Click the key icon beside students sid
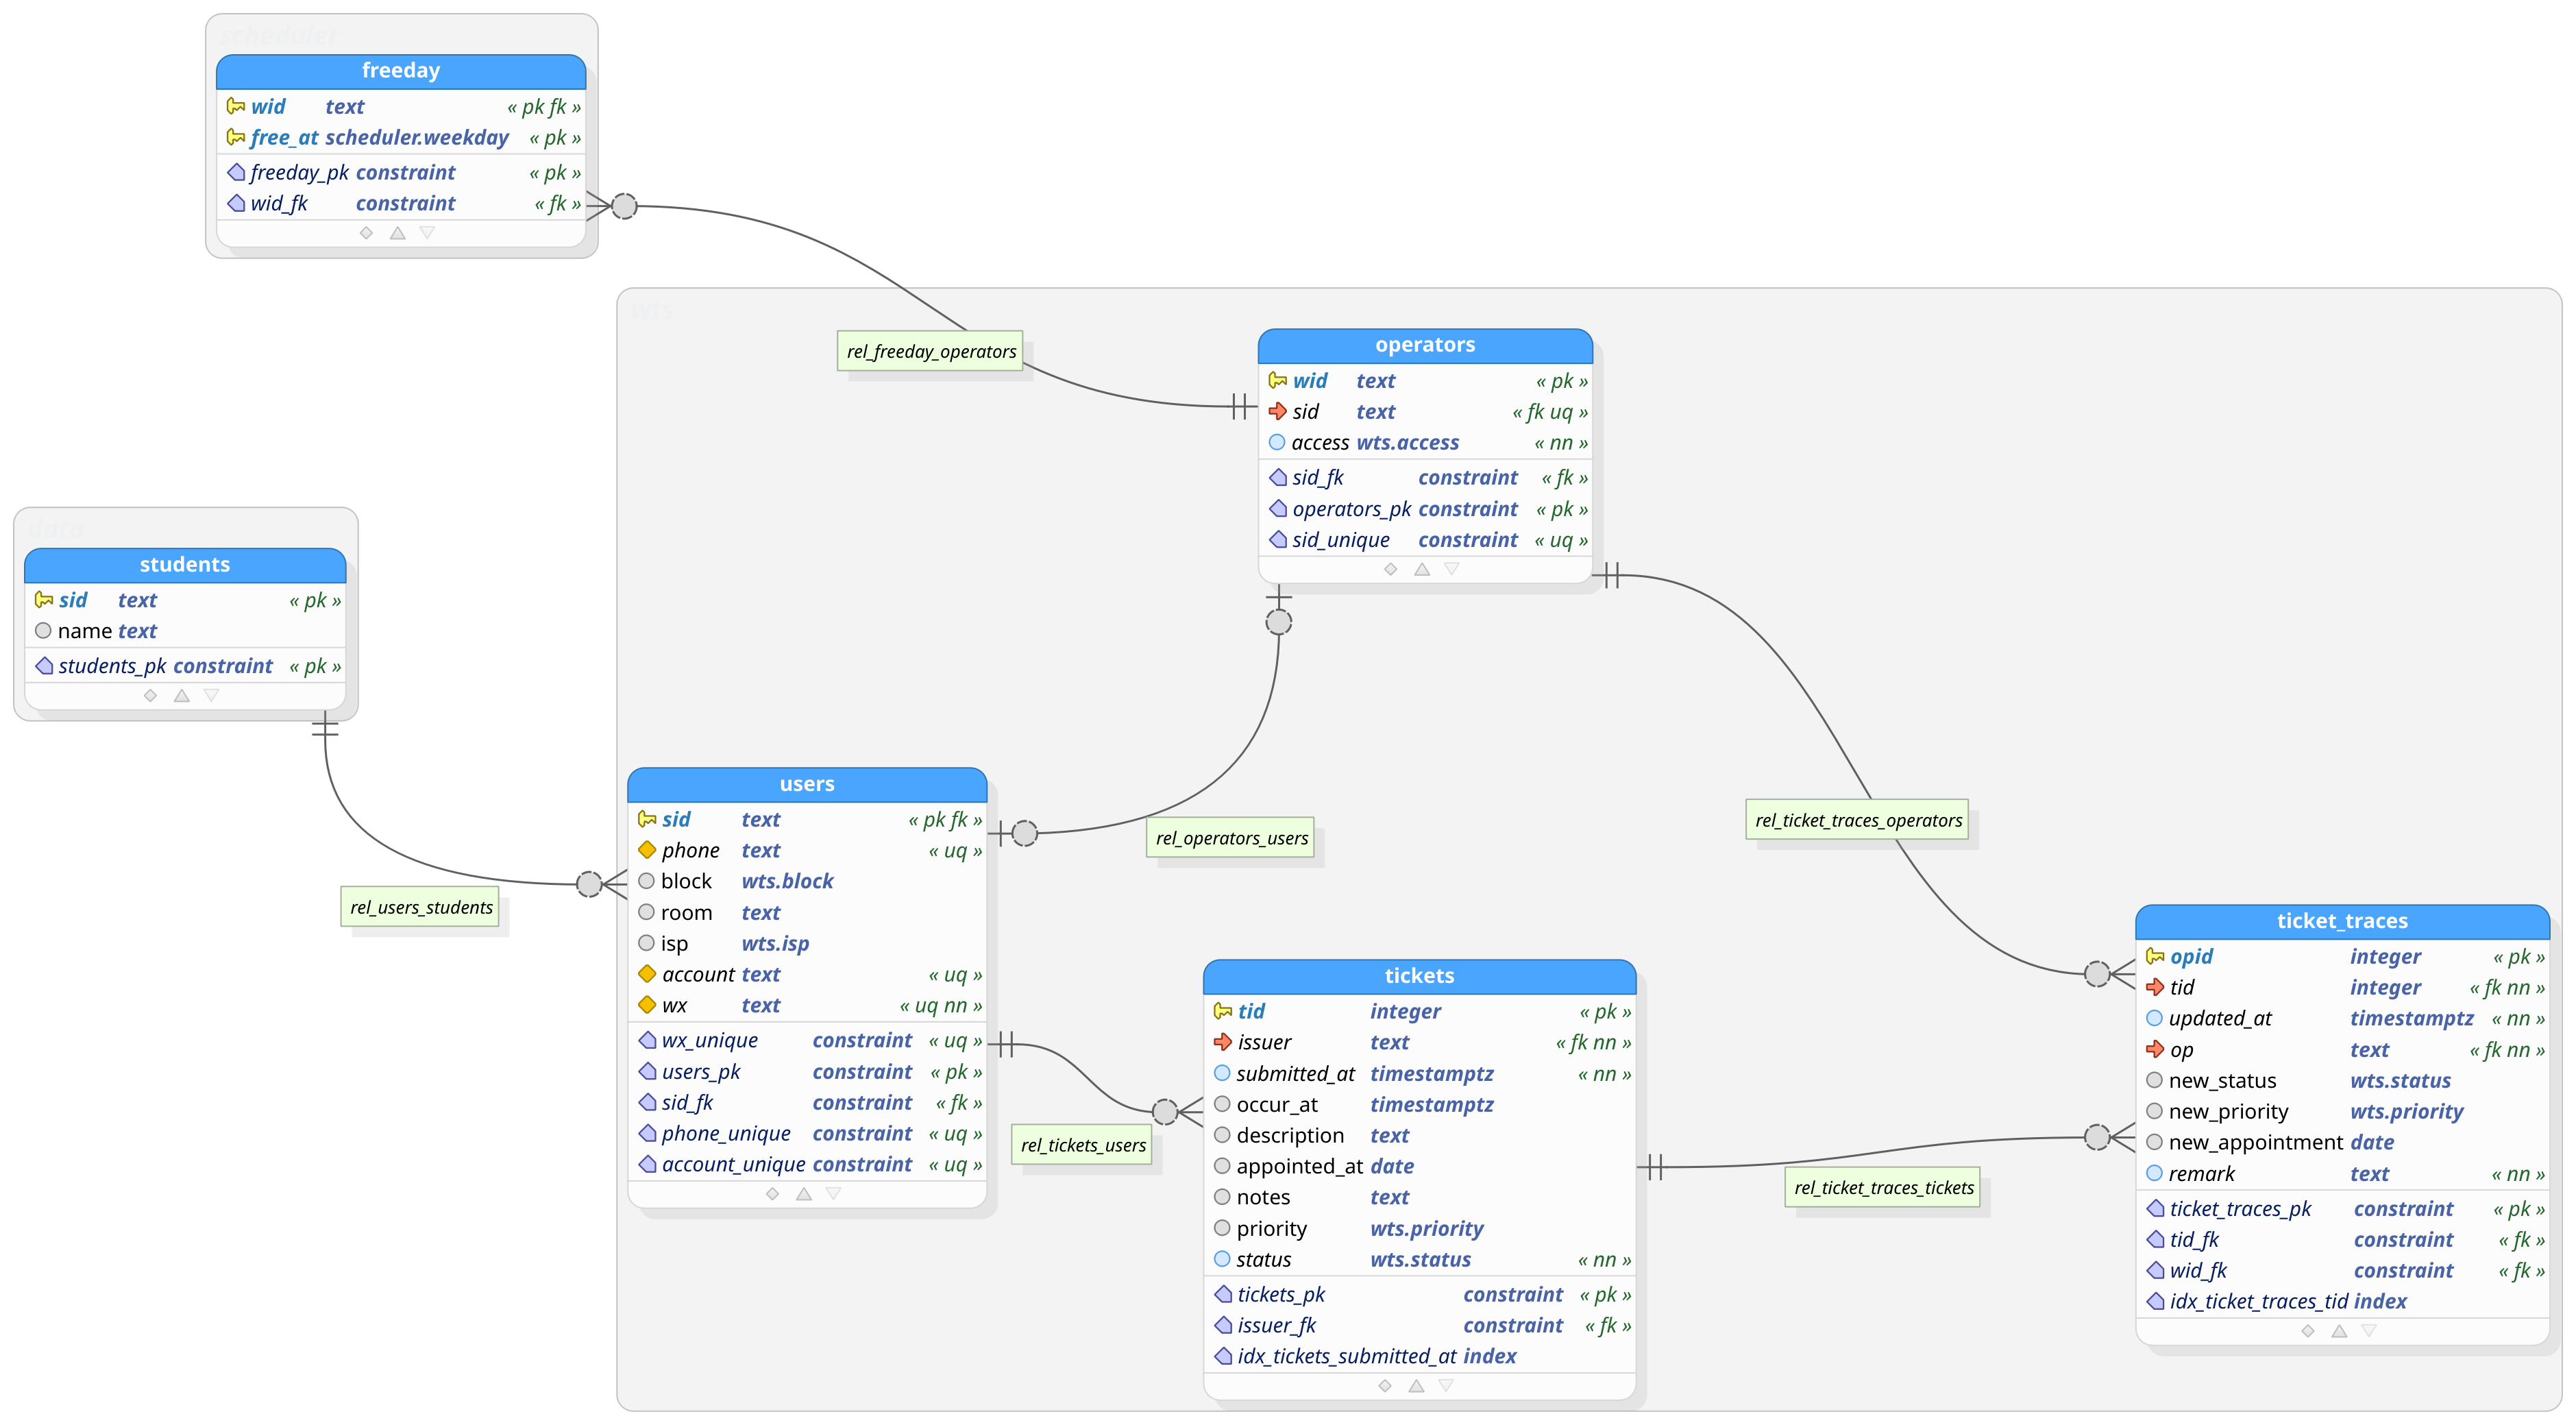 pyautogui.click(x=43, y=600)
